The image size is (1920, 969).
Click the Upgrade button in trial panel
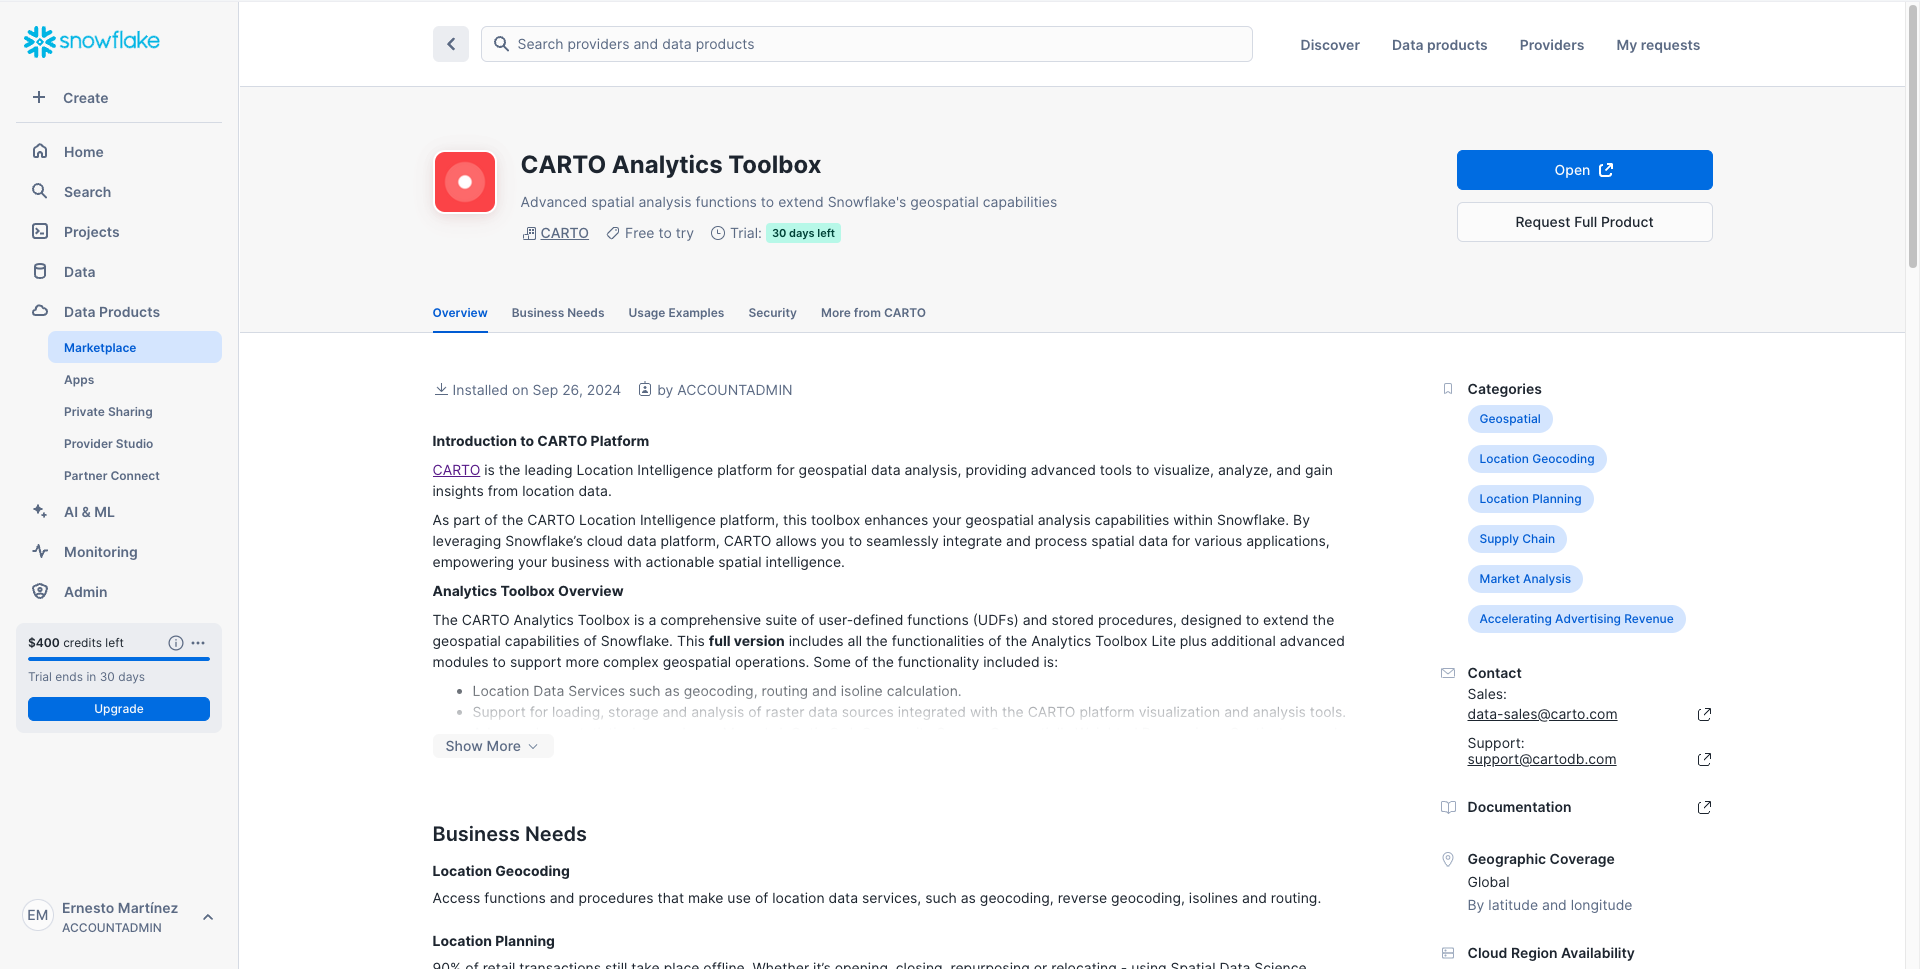(119, 709)
